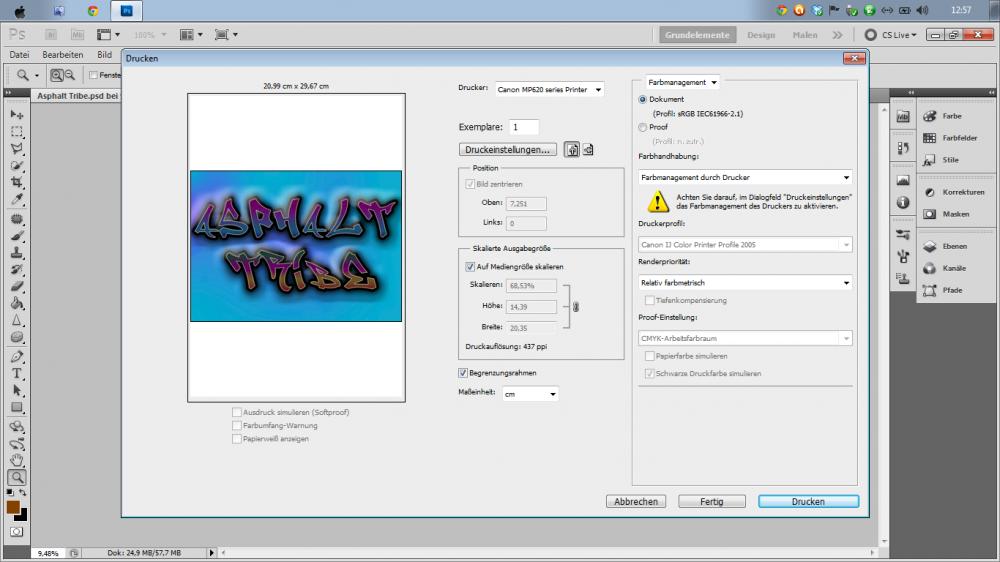
Task: Select the Zoom tool in the toolbox
Action: tap(17, 477)
